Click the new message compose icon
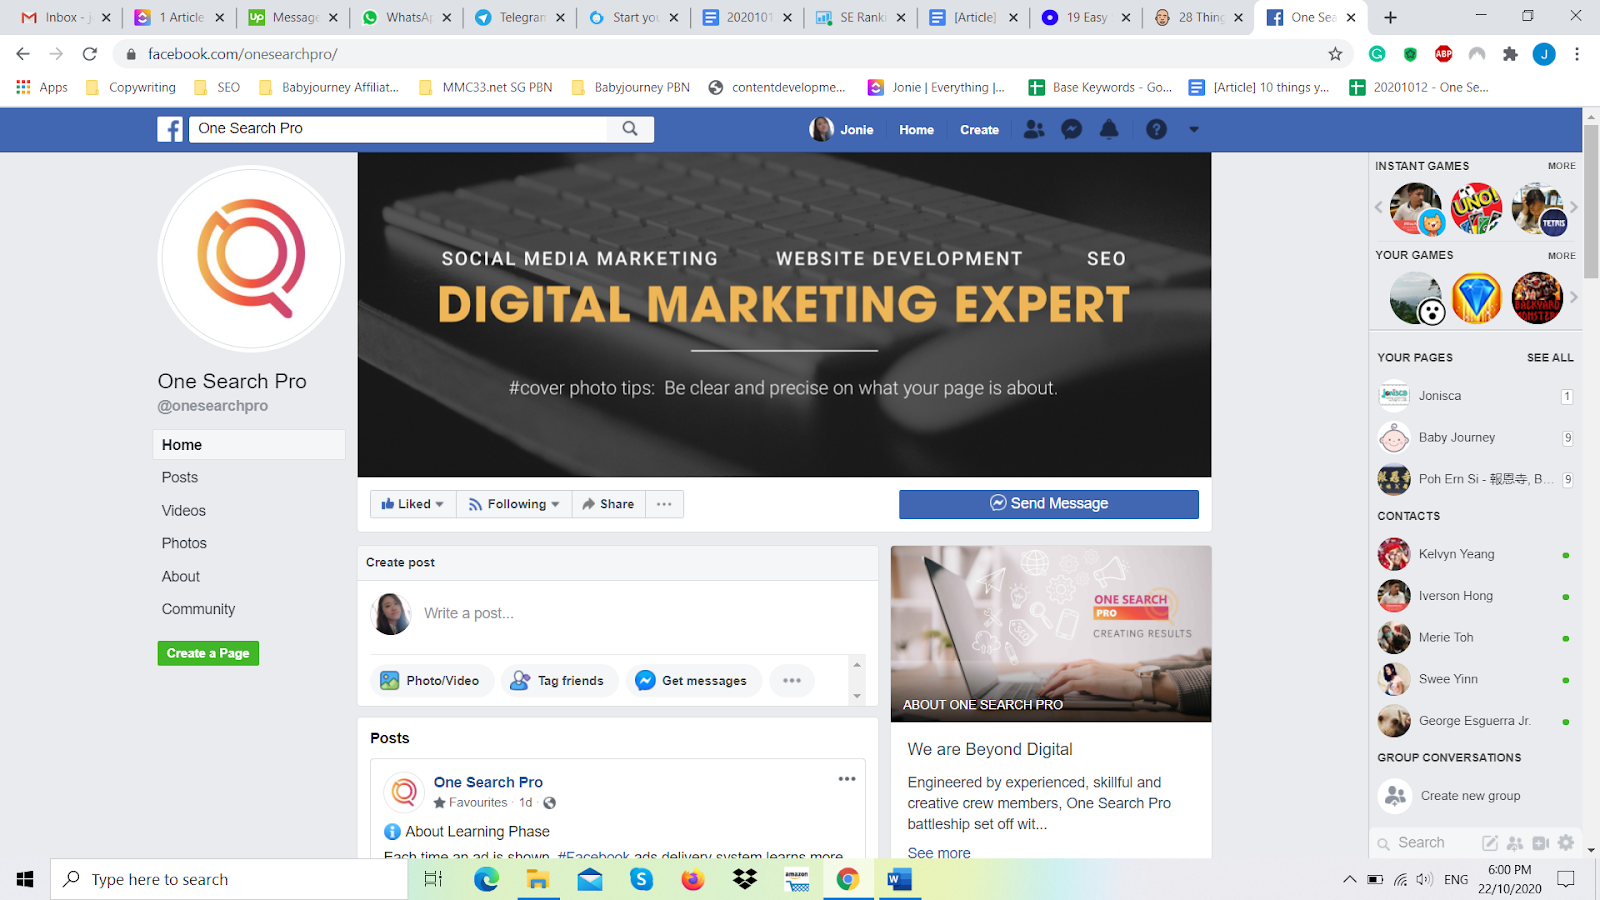Viewport: 1600px width, 900px height. (x=1490, y=843)
